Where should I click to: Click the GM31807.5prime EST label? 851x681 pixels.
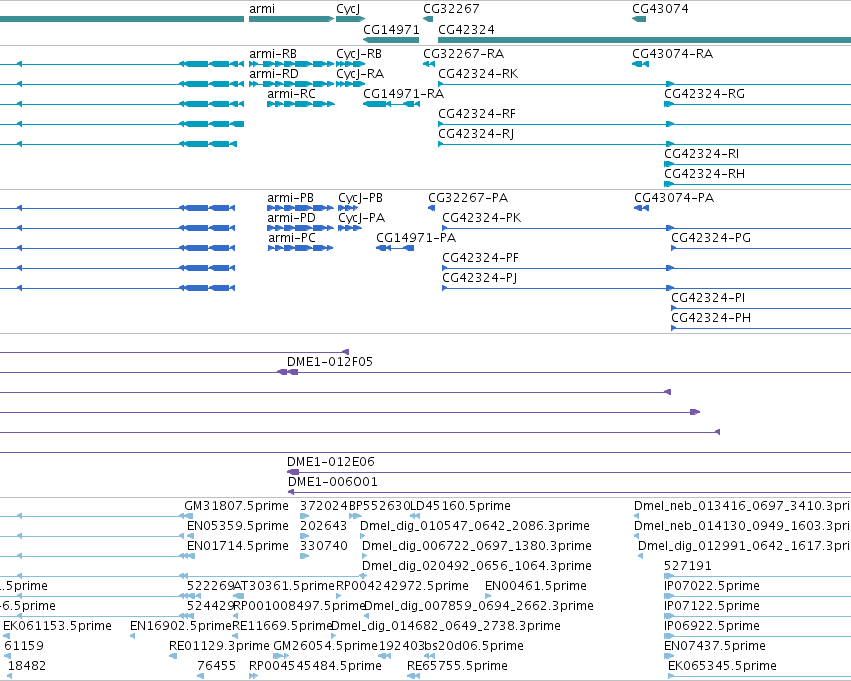coord(237,507)
